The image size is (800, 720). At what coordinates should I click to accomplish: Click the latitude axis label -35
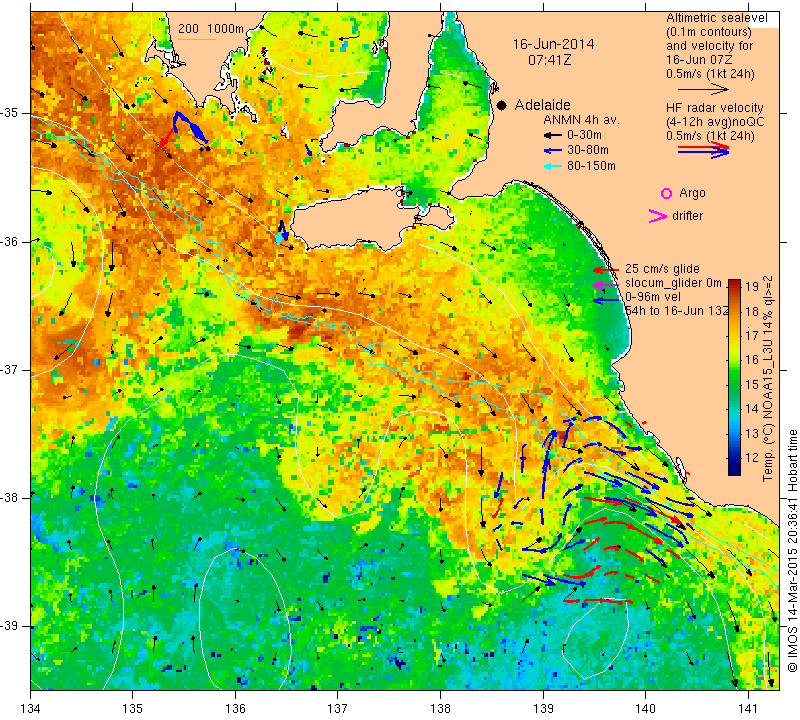(x=10, y=113)
